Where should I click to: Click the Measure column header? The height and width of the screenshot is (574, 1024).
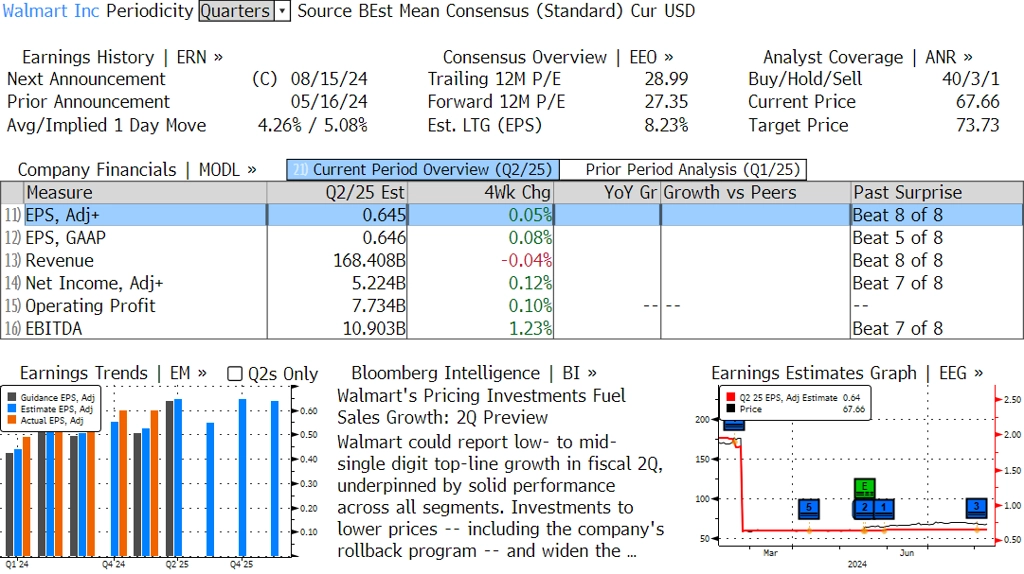coord(145,193)
